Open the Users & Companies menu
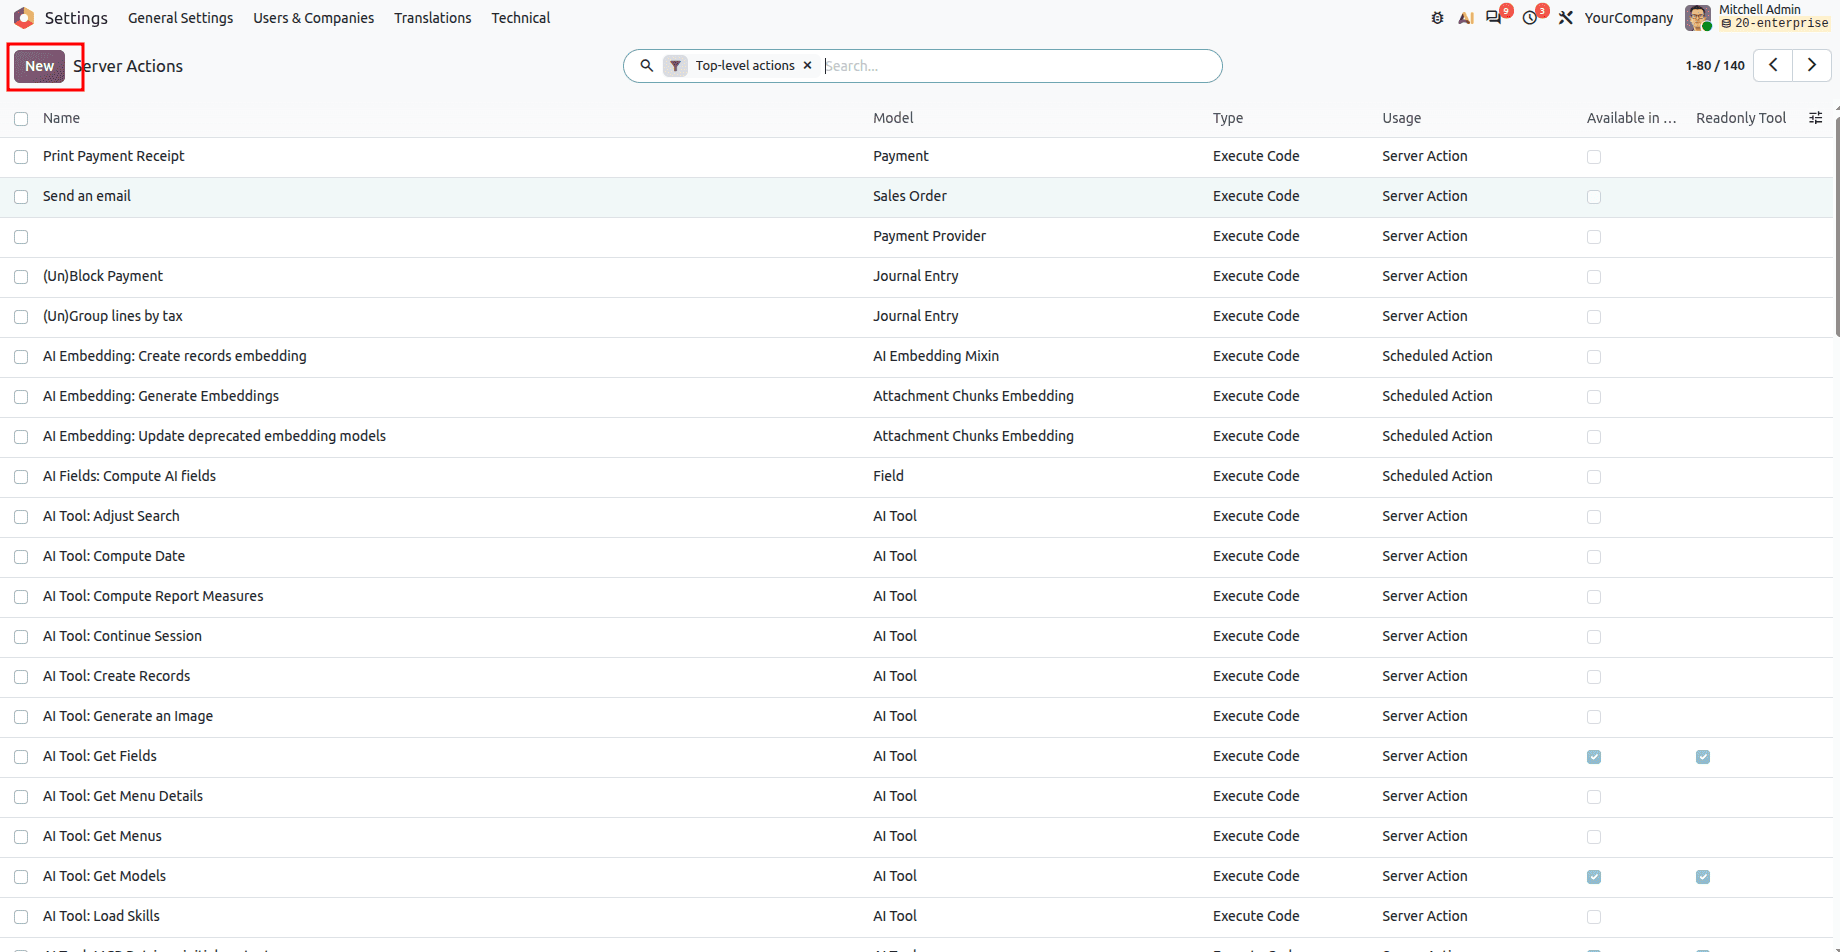 (x=313, y=18)
